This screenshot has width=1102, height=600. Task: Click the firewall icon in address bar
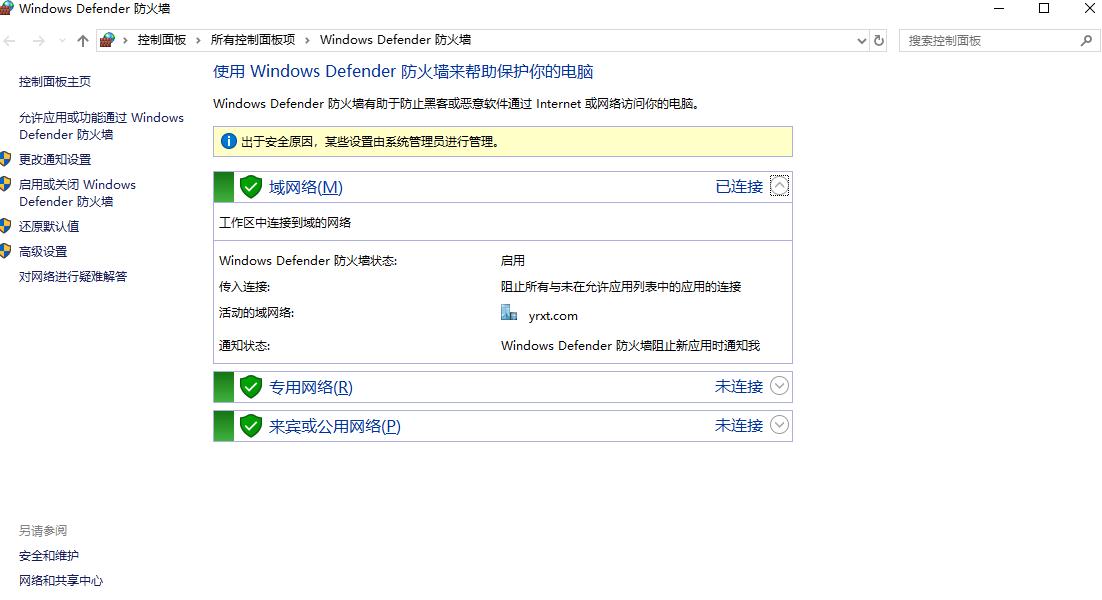point(107,40)
